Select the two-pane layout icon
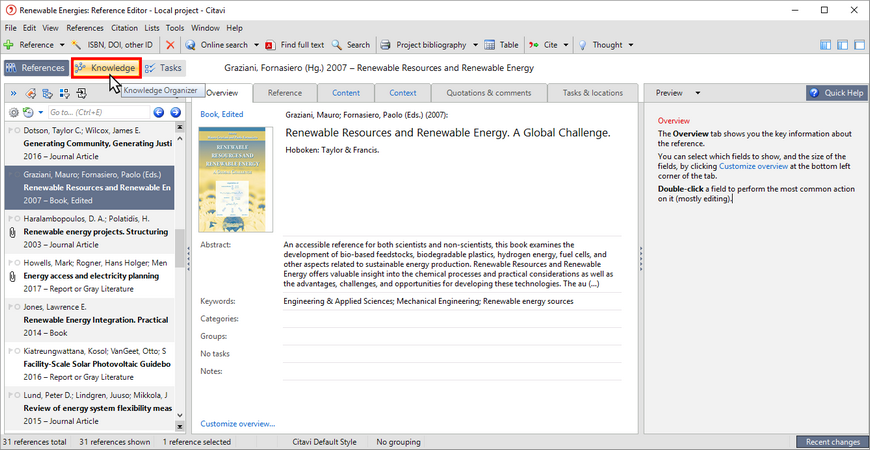Screen dimensions: 870x450 pyautogui.click(x=843, y=45)
